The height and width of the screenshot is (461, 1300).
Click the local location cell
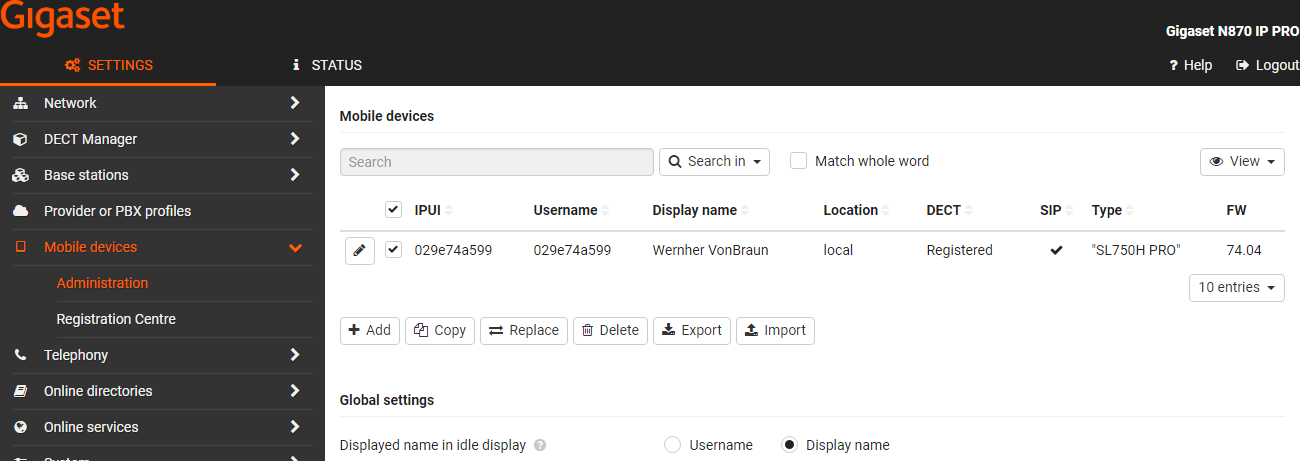pos(838,250)
